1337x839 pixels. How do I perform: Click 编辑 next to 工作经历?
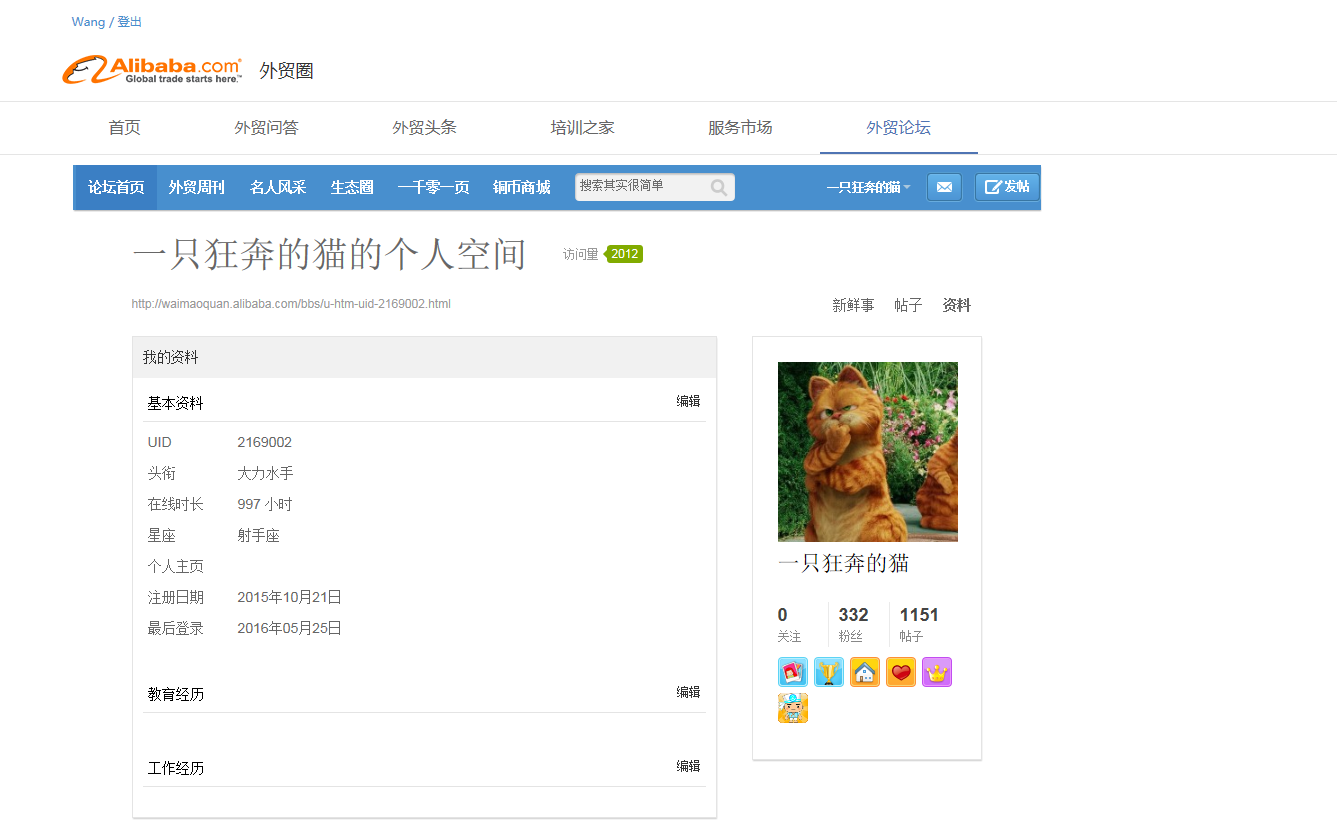point(688,766)
